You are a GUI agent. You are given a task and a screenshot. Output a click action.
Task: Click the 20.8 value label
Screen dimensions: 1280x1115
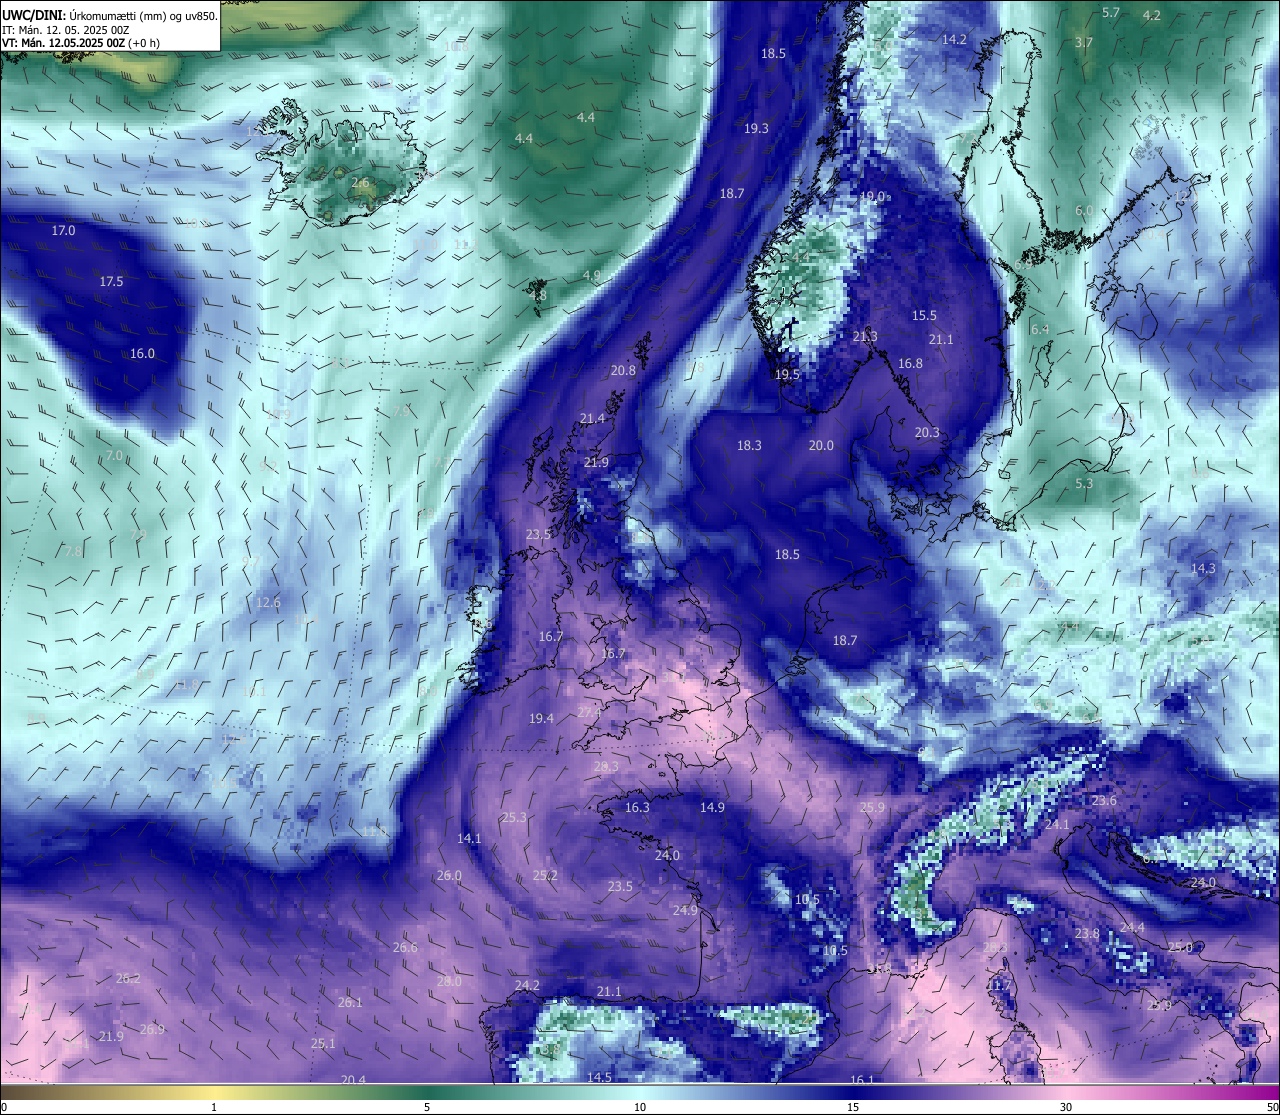(x=623, y=371)
